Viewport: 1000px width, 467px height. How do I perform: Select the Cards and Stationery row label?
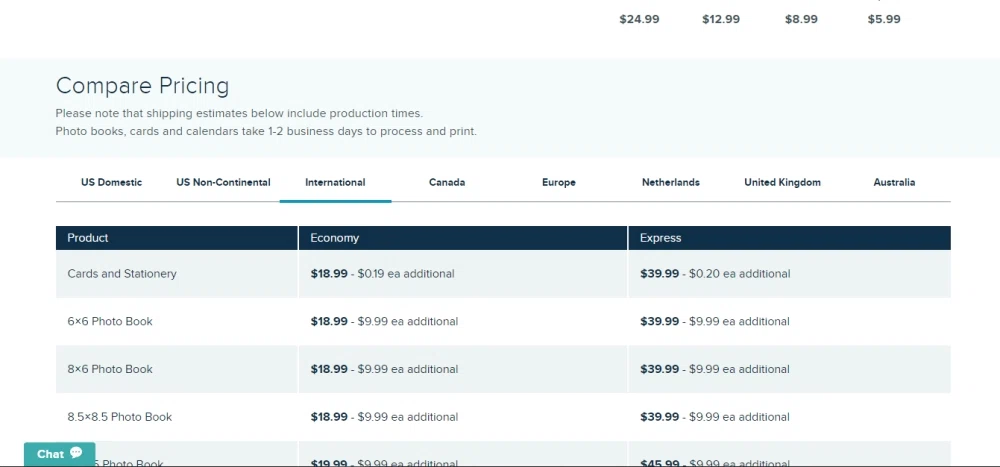122,274
